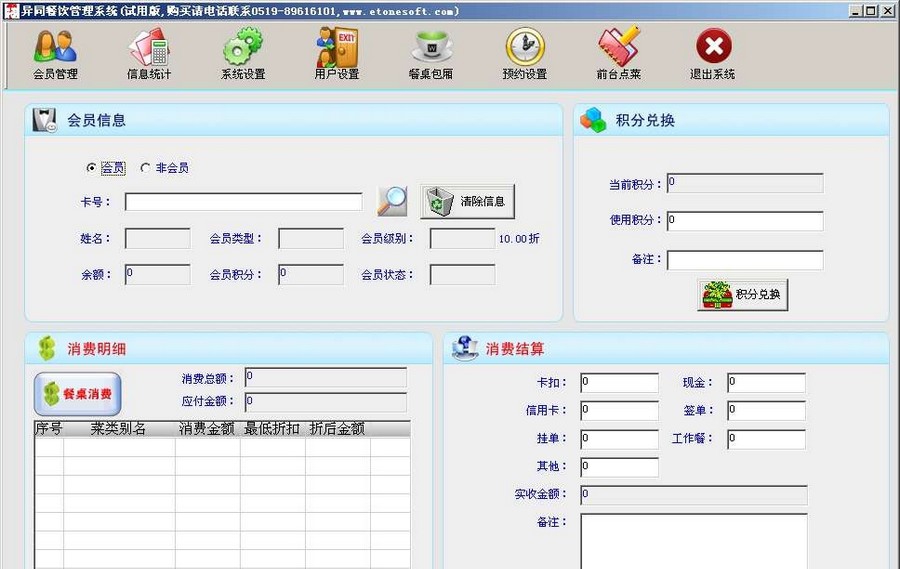Click 会员信息 panel tuxedo icon
900x569 pixels.
pos(45,120)
